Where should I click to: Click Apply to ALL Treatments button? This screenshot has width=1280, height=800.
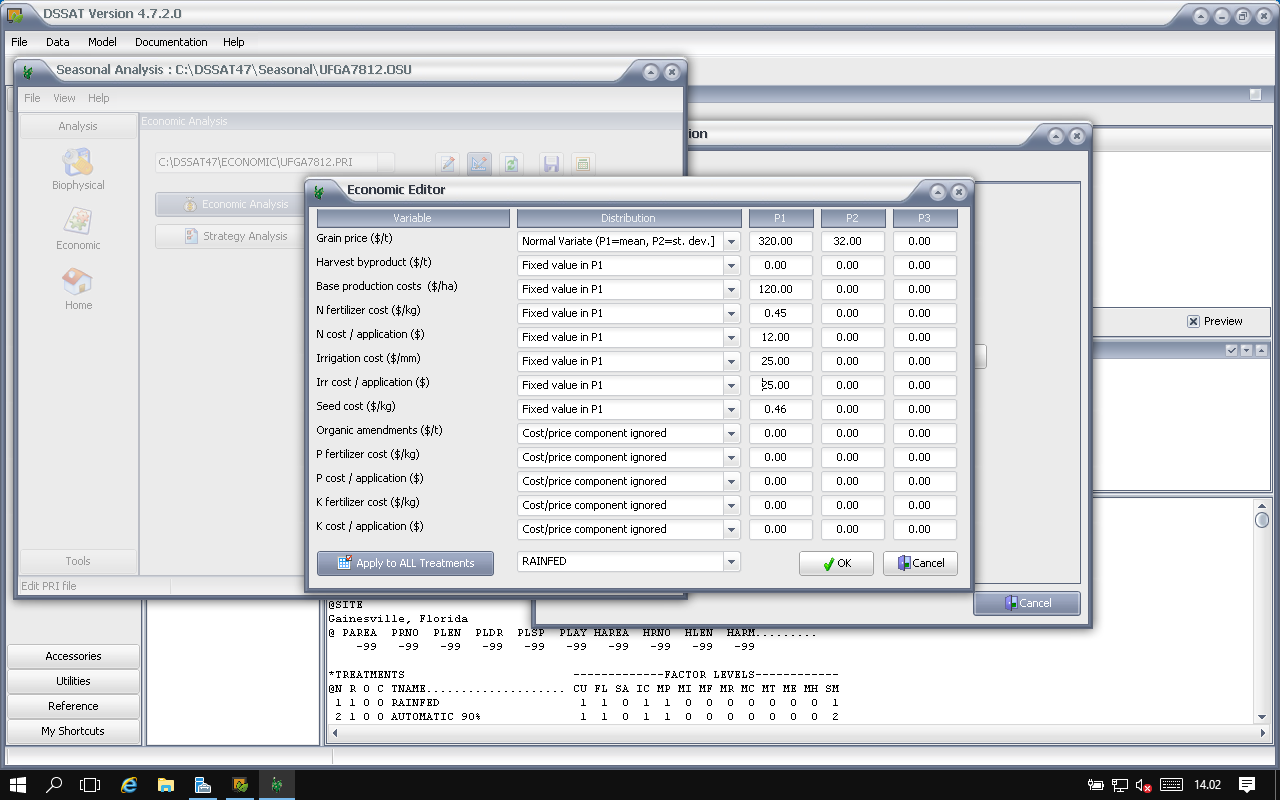(405, 563)
